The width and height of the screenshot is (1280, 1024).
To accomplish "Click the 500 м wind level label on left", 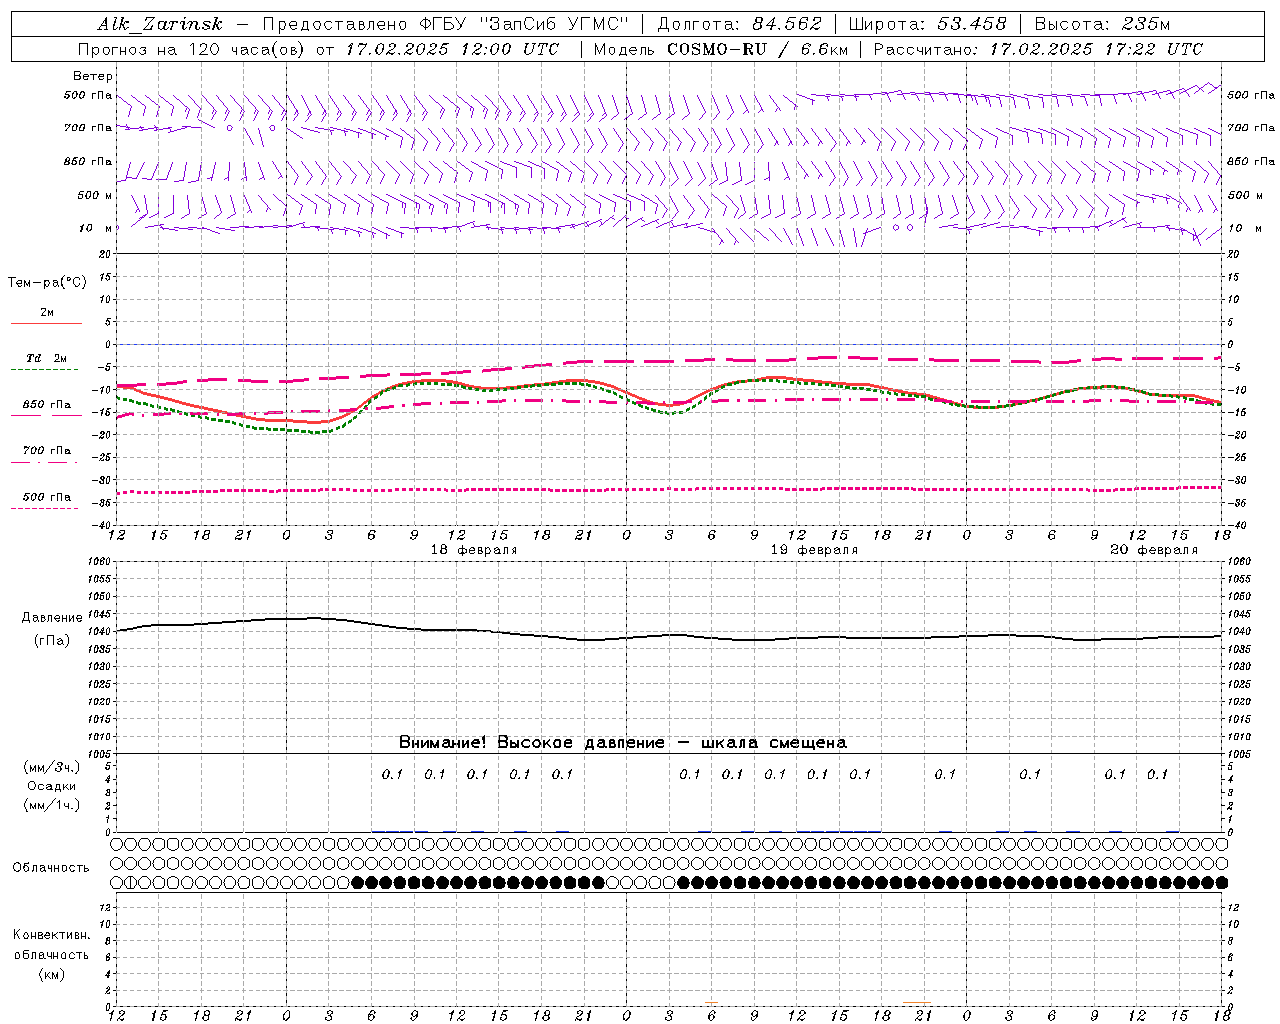I will pos(95,195).
